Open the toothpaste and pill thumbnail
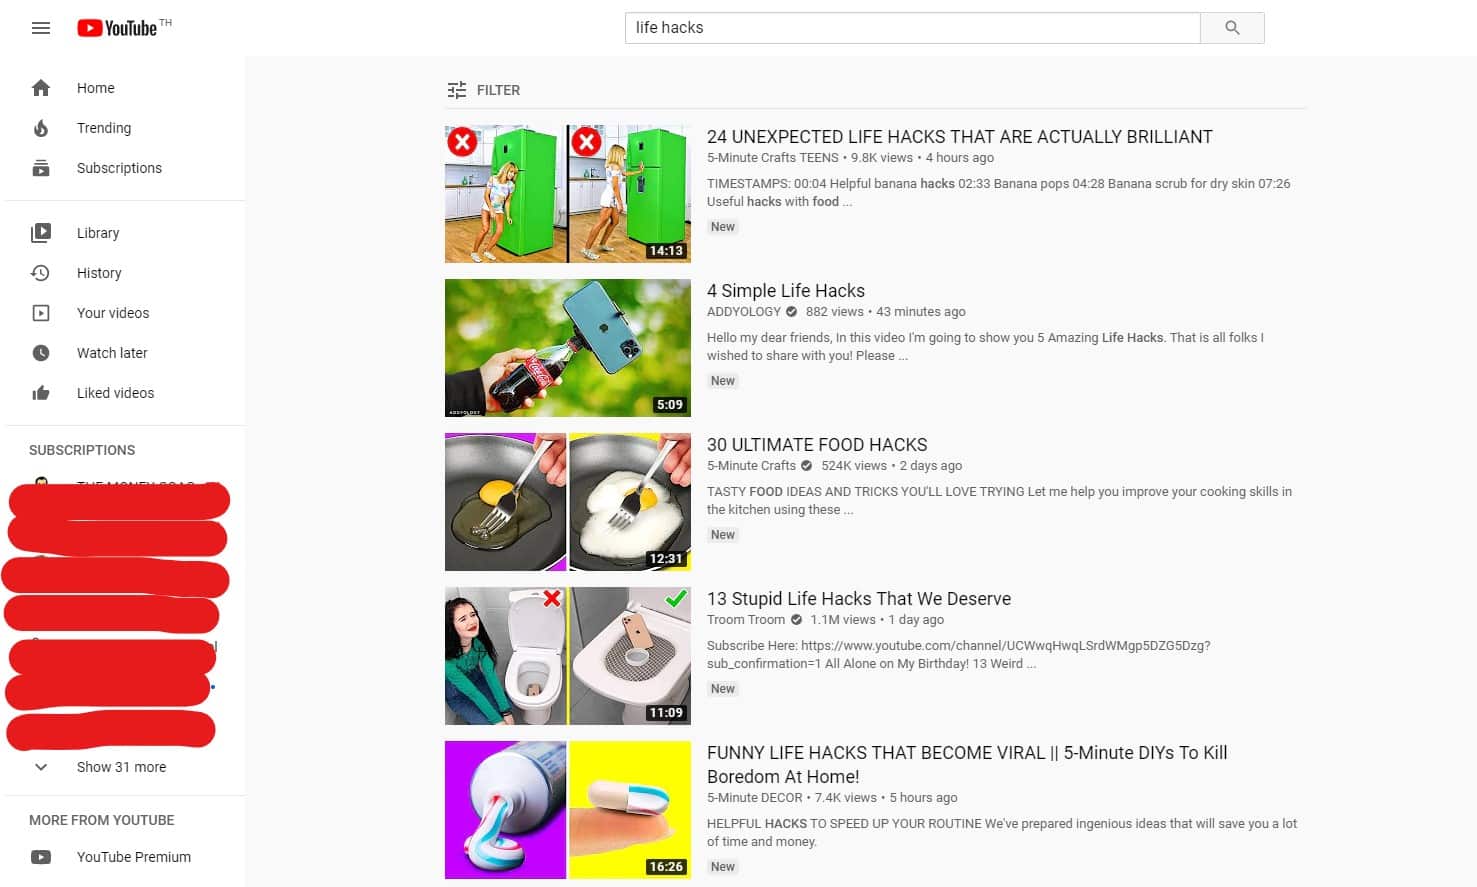 567,810
